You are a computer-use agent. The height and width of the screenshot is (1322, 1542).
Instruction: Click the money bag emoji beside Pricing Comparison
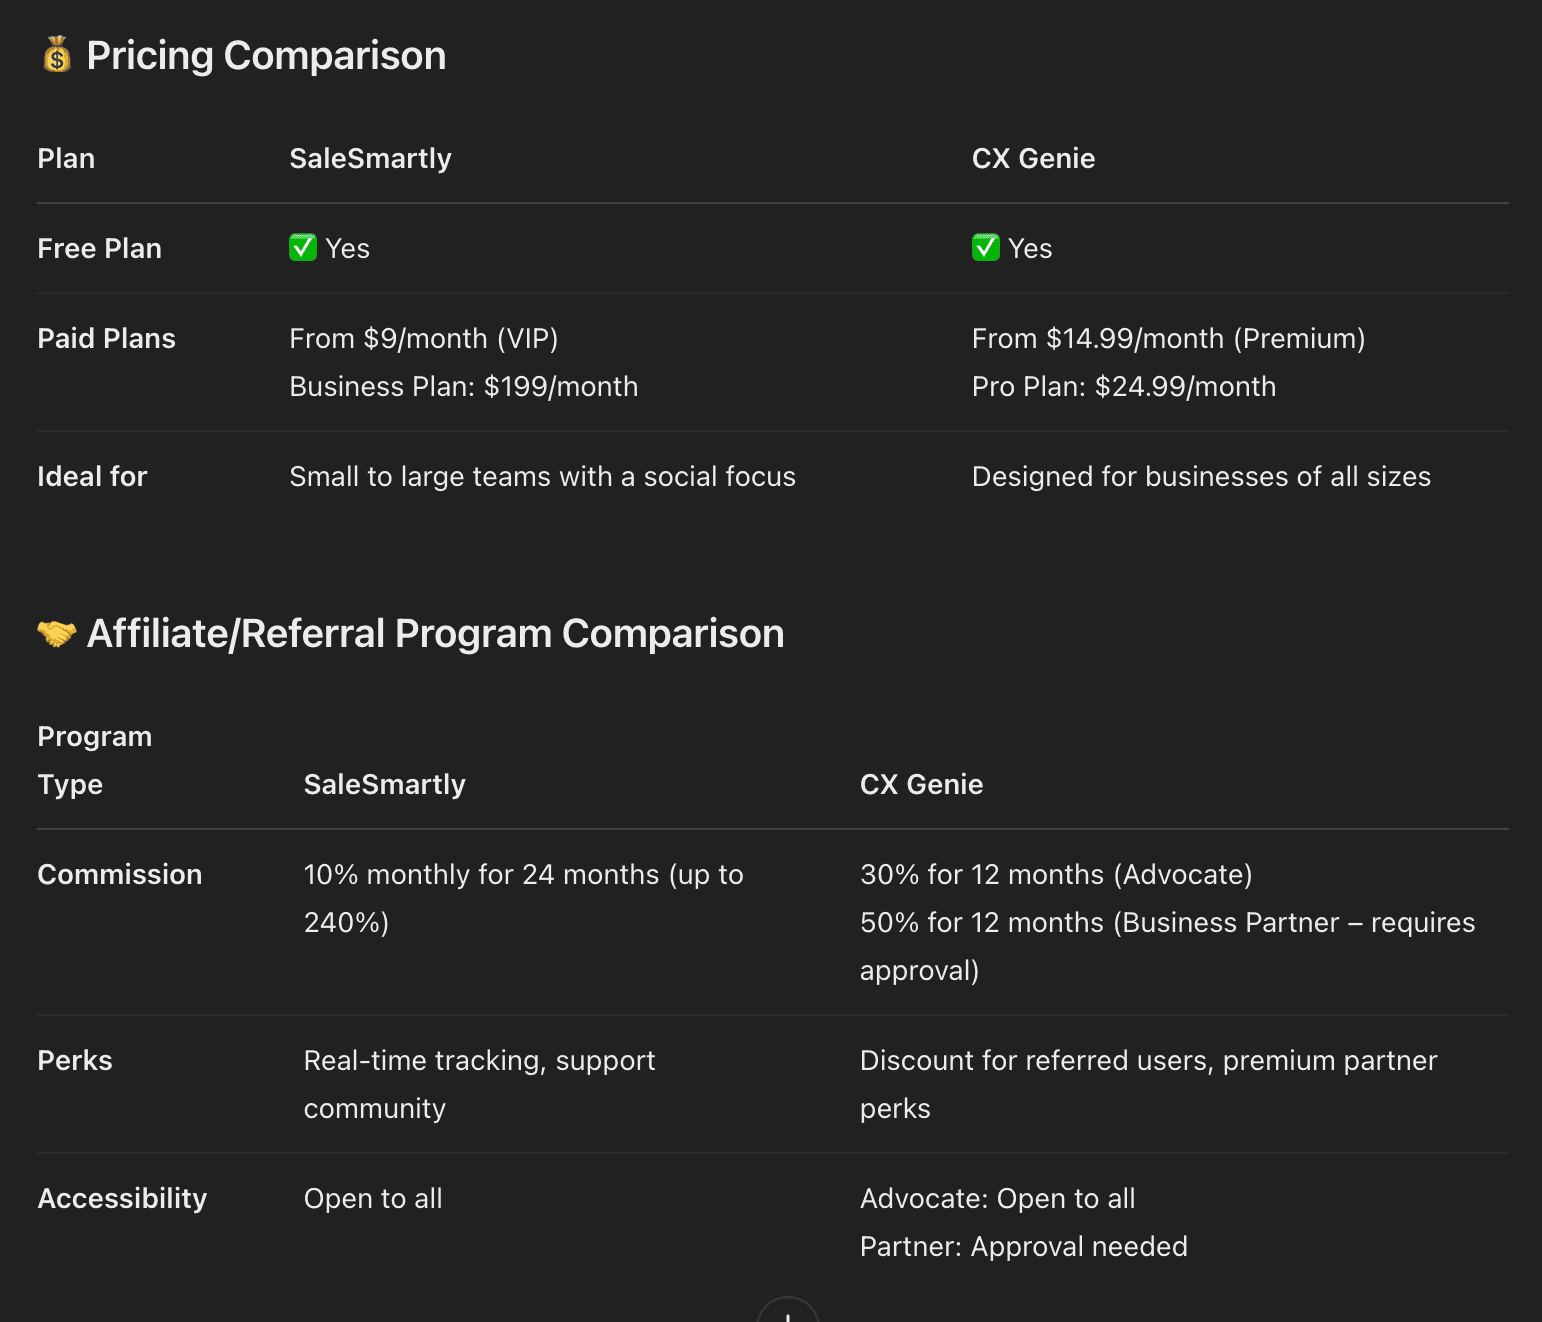point(57,55)
